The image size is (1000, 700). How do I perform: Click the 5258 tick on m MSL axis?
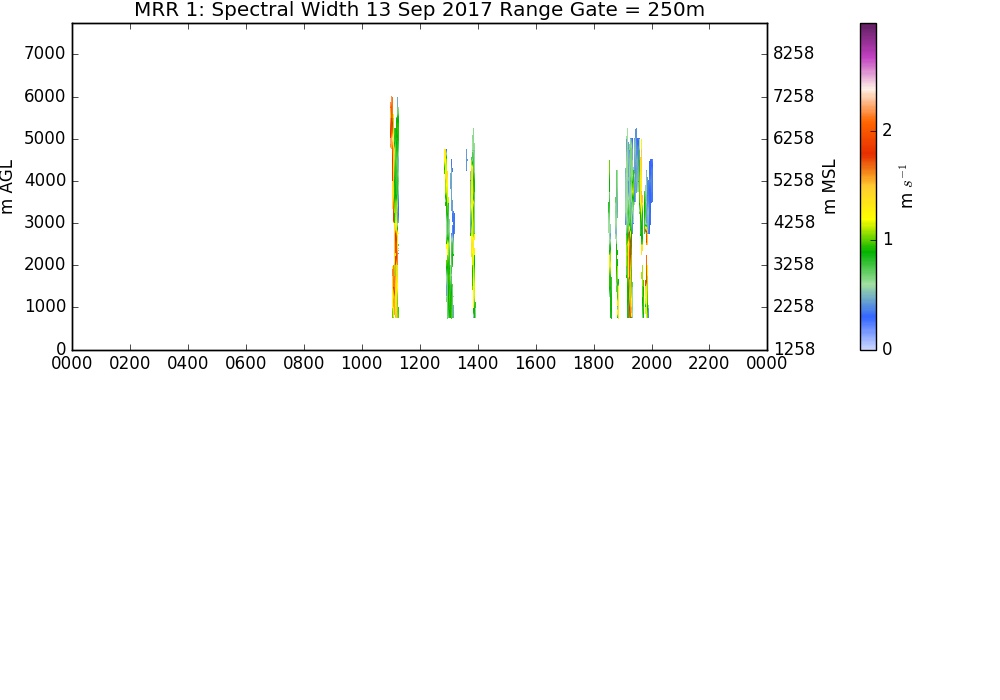(x=793, y=180)
